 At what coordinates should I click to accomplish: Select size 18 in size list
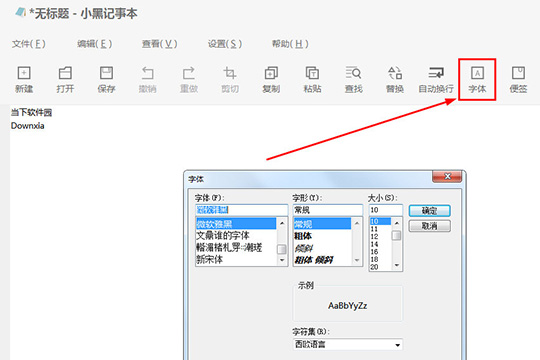pos(380,259)
